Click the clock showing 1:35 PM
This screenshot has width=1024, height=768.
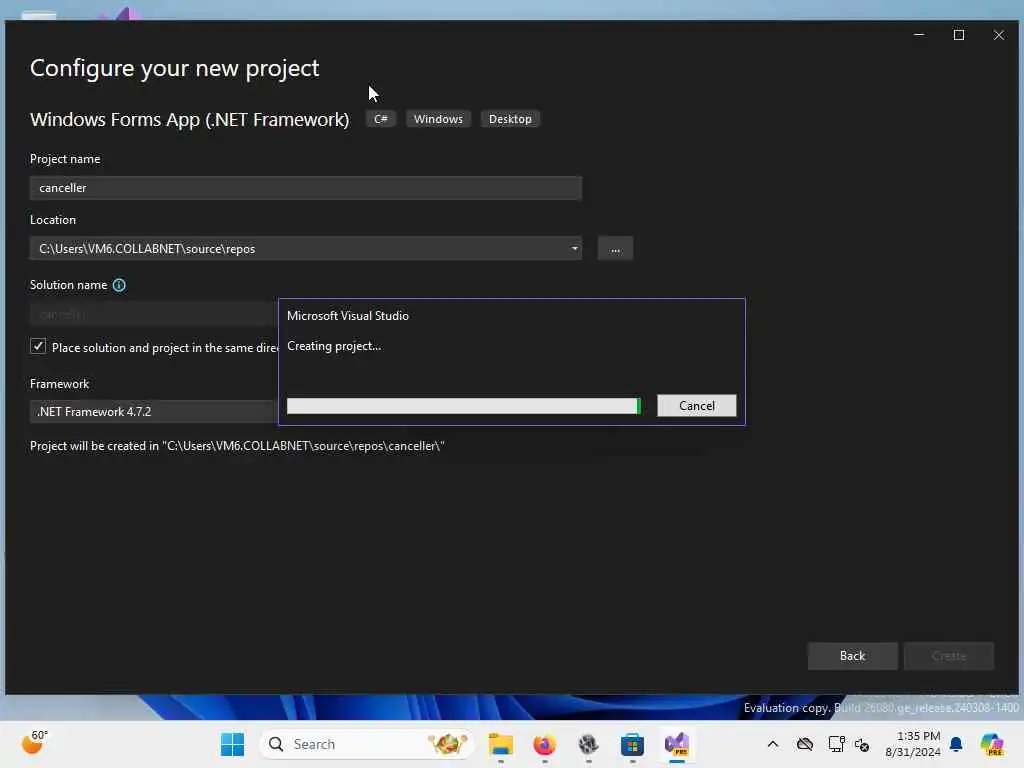click(x=913, y=744)
